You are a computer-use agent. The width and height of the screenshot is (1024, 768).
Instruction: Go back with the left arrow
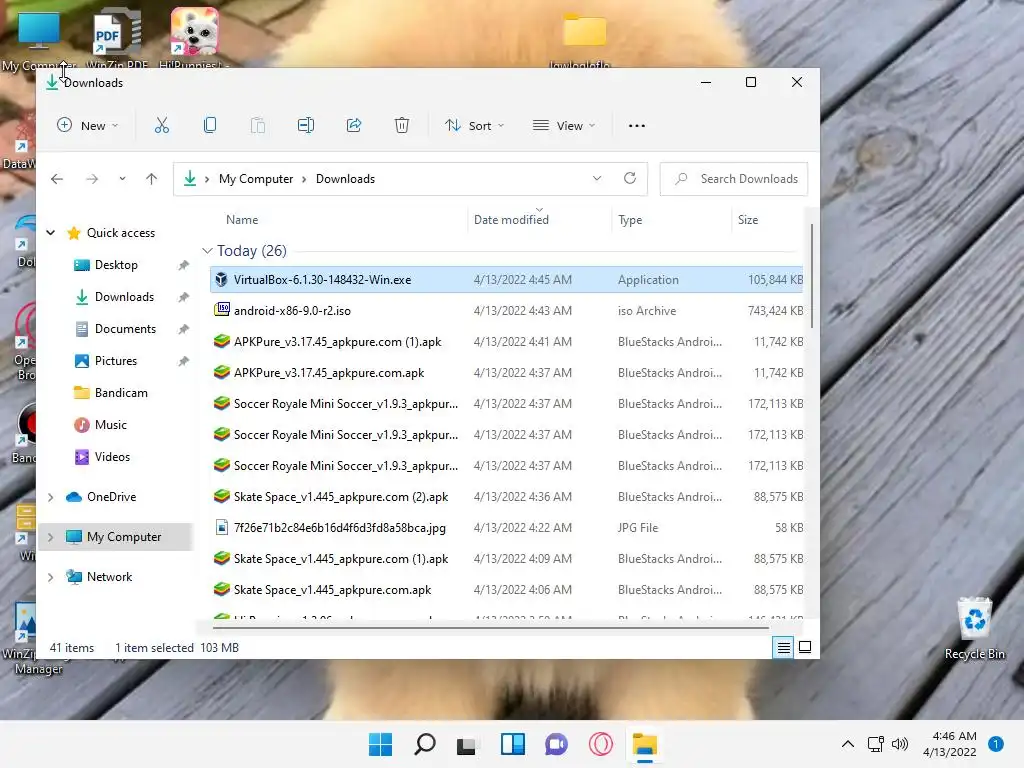57,179
